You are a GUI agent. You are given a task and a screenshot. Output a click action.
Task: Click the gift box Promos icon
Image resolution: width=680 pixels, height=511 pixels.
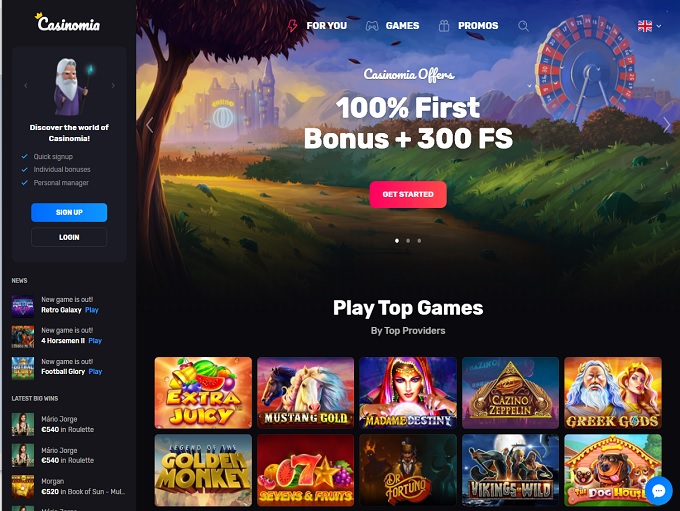click(444, 26)
